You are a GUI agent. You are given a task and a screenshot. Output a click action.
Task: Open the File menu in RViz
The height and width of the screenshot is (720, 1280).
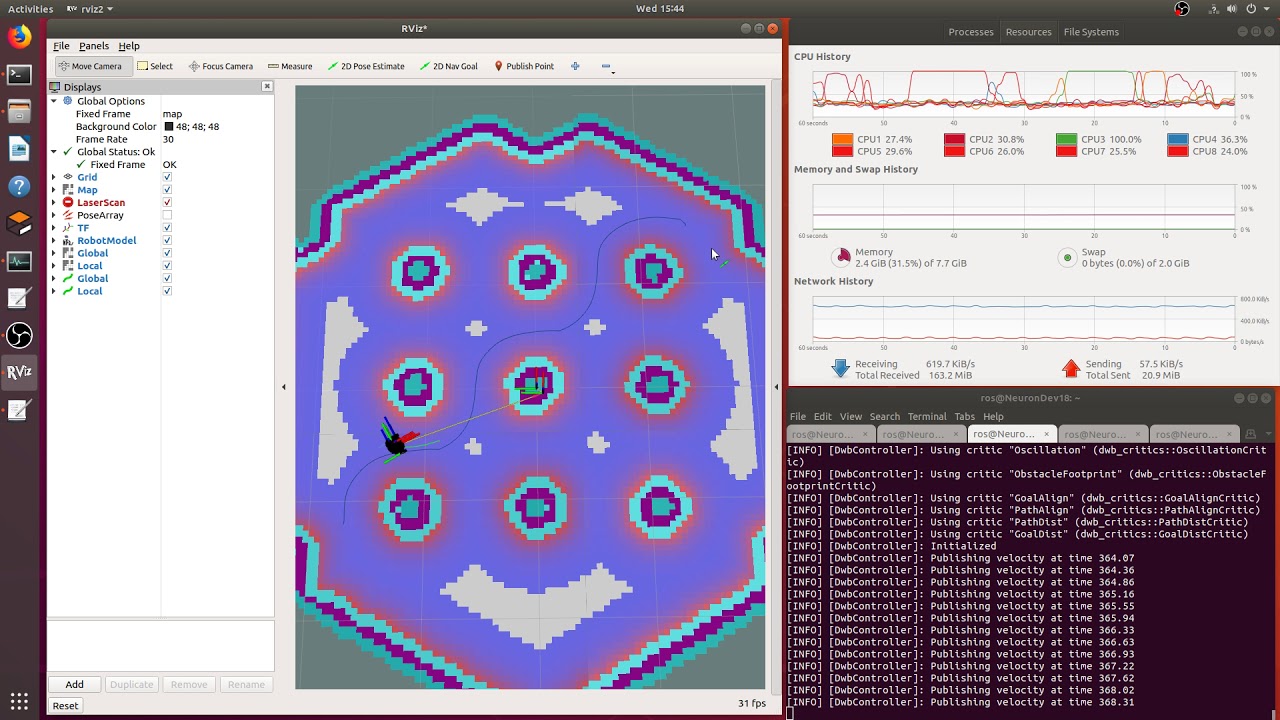[61, 46]
